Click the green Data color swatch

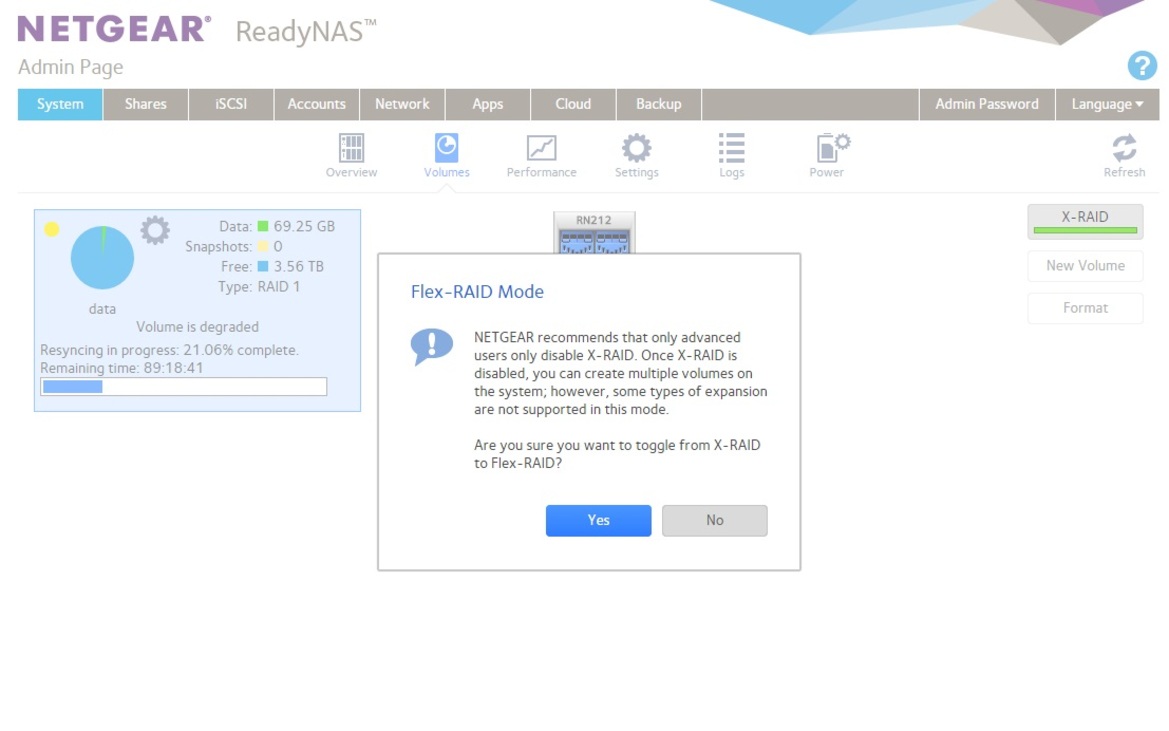pyautogui.click(x=263, y=226)
